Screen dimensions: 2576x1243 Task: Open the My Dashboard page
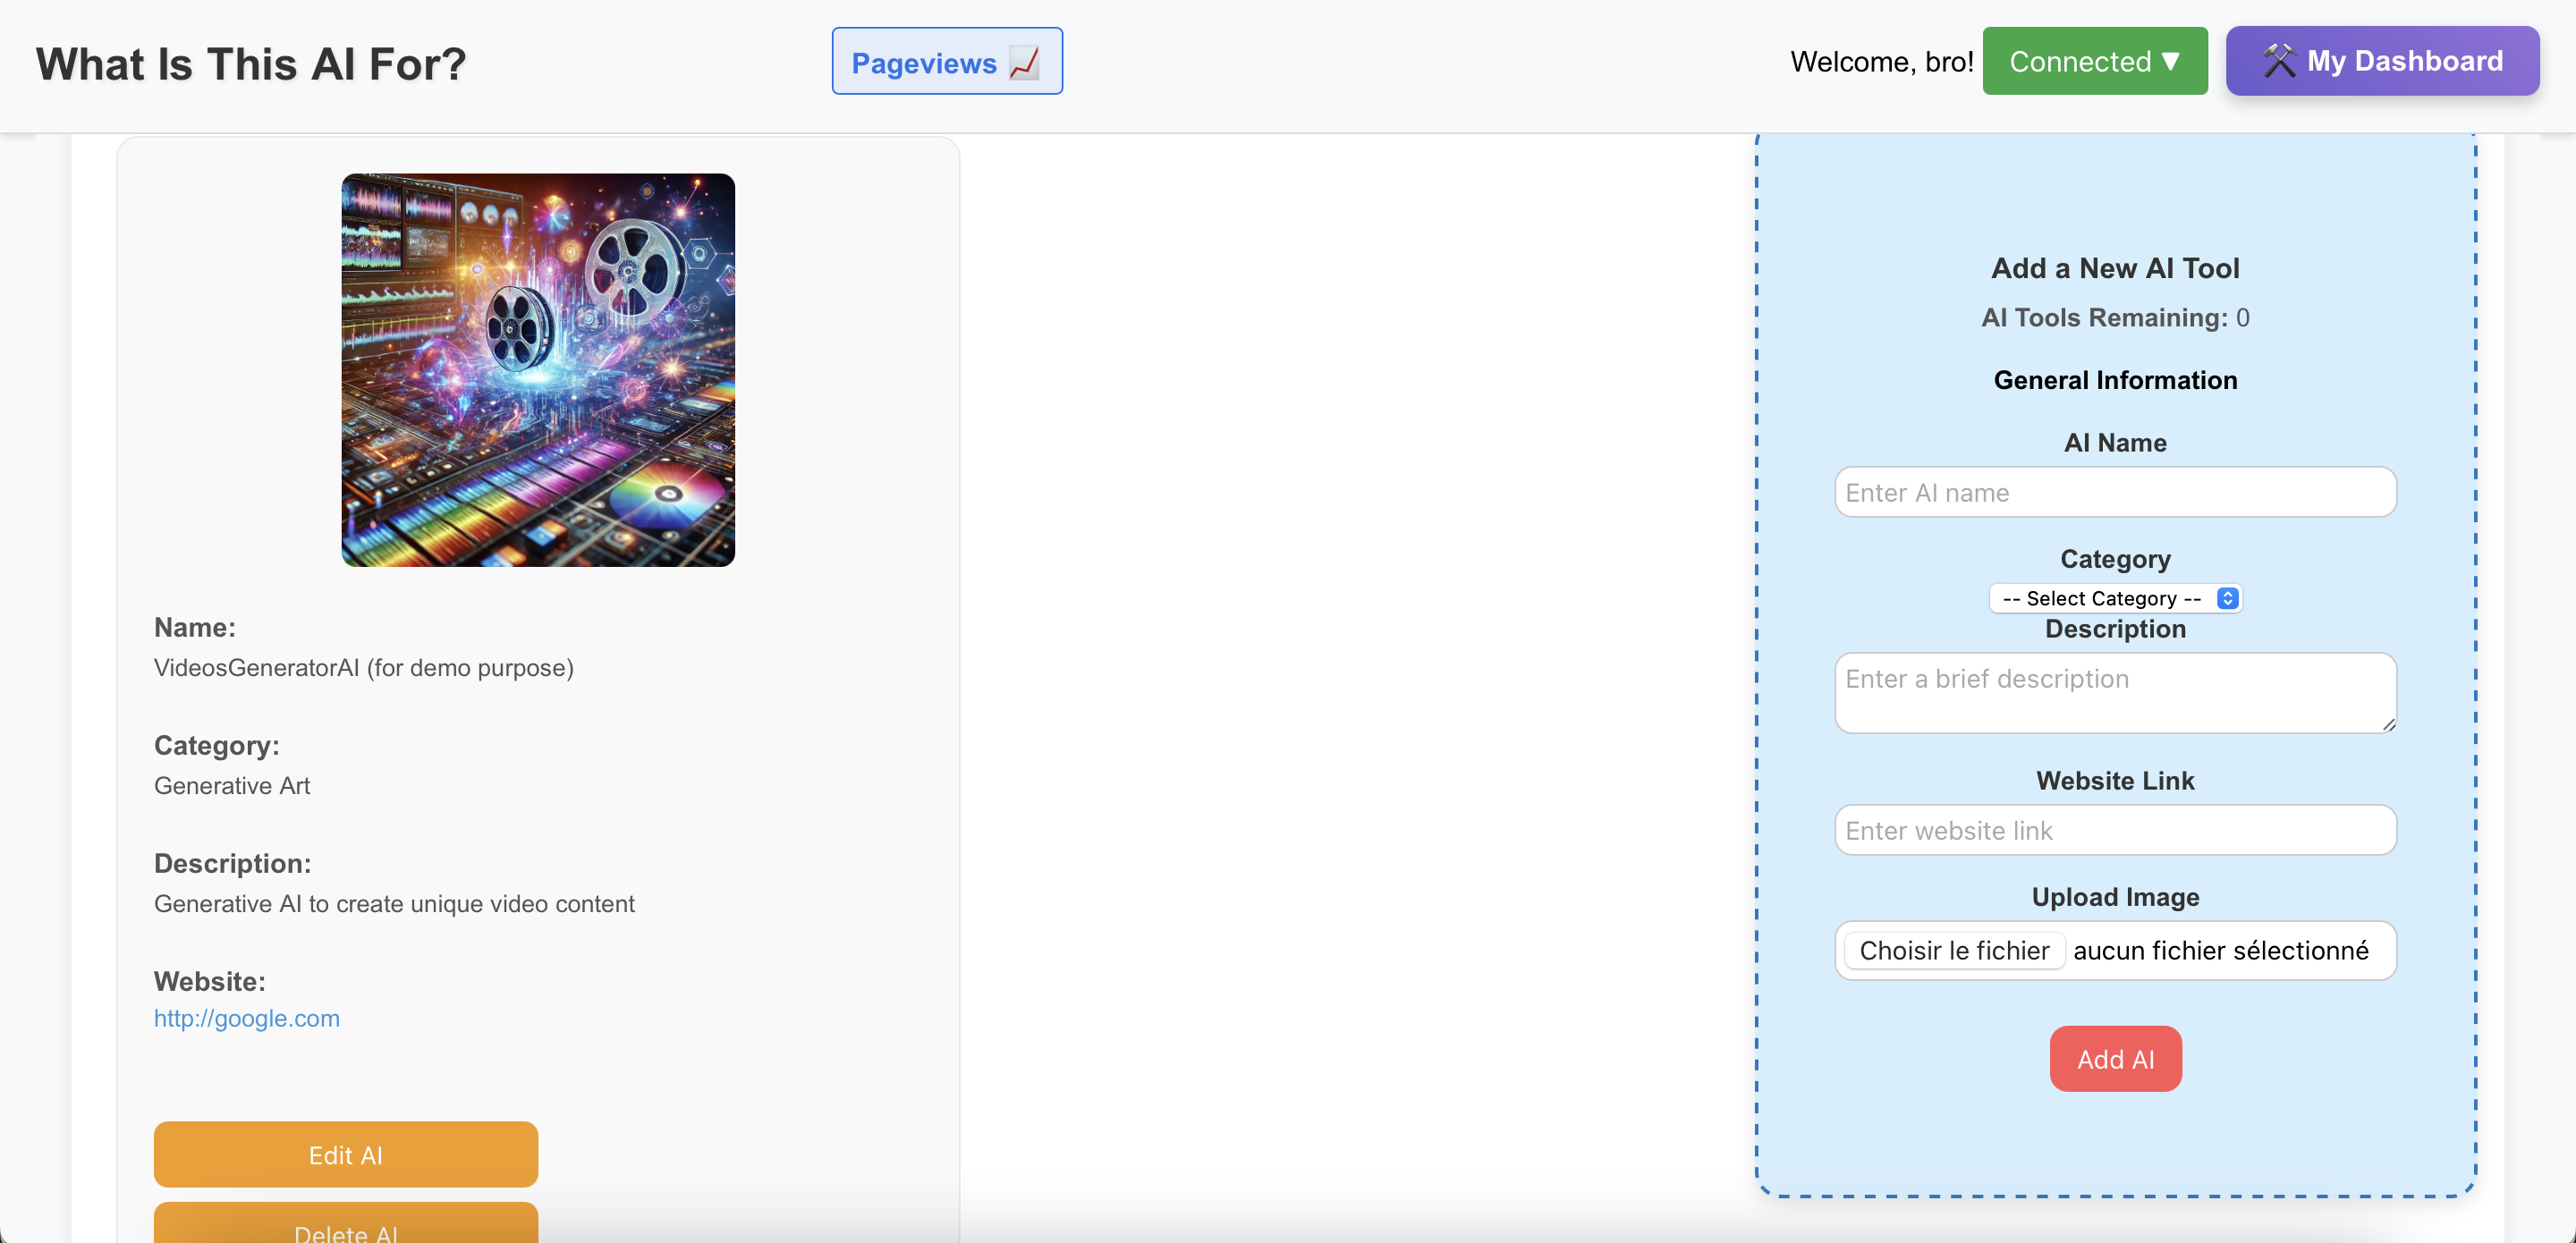click(2382, 61)
